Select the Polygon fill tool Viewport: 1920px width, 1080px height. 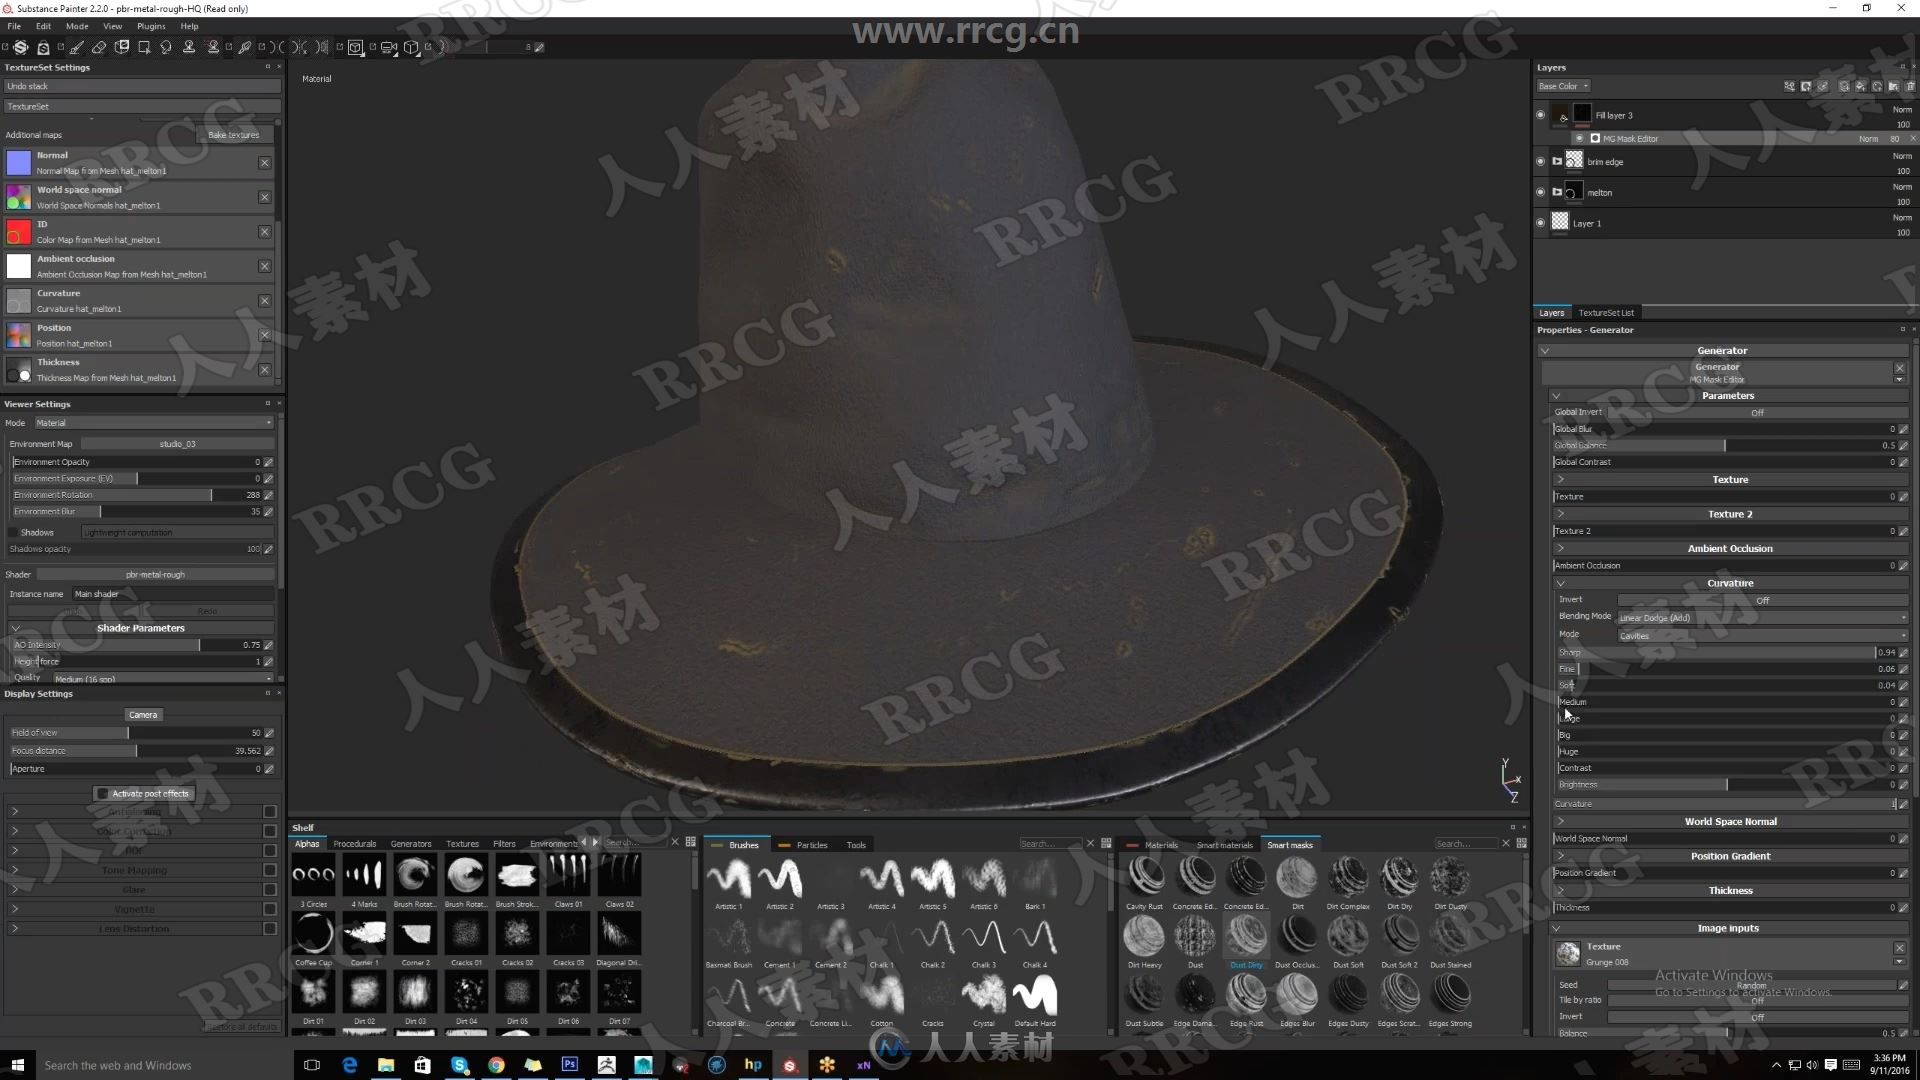tap(144, 47)
